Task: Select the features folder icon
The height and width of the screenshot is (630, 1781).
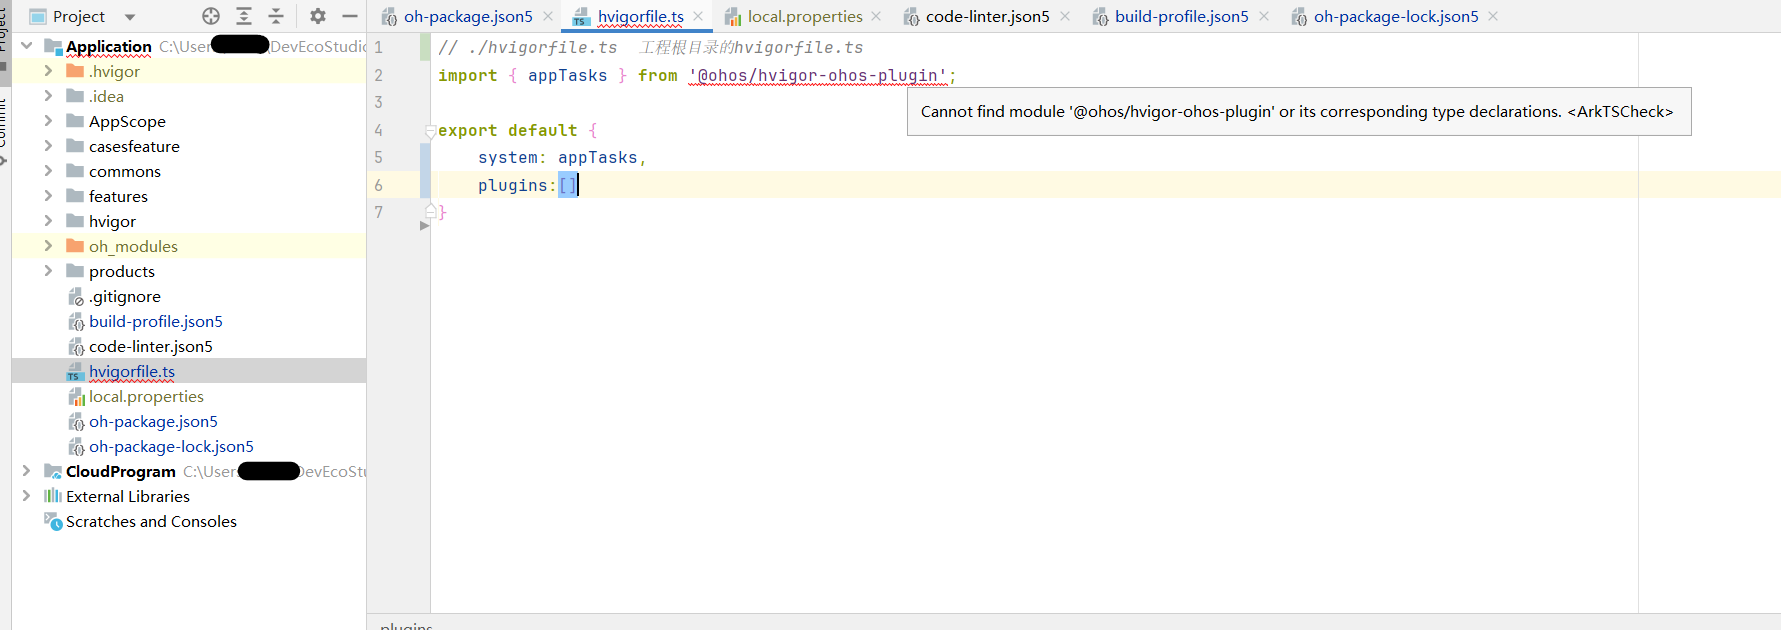Action: click(75, 196)
